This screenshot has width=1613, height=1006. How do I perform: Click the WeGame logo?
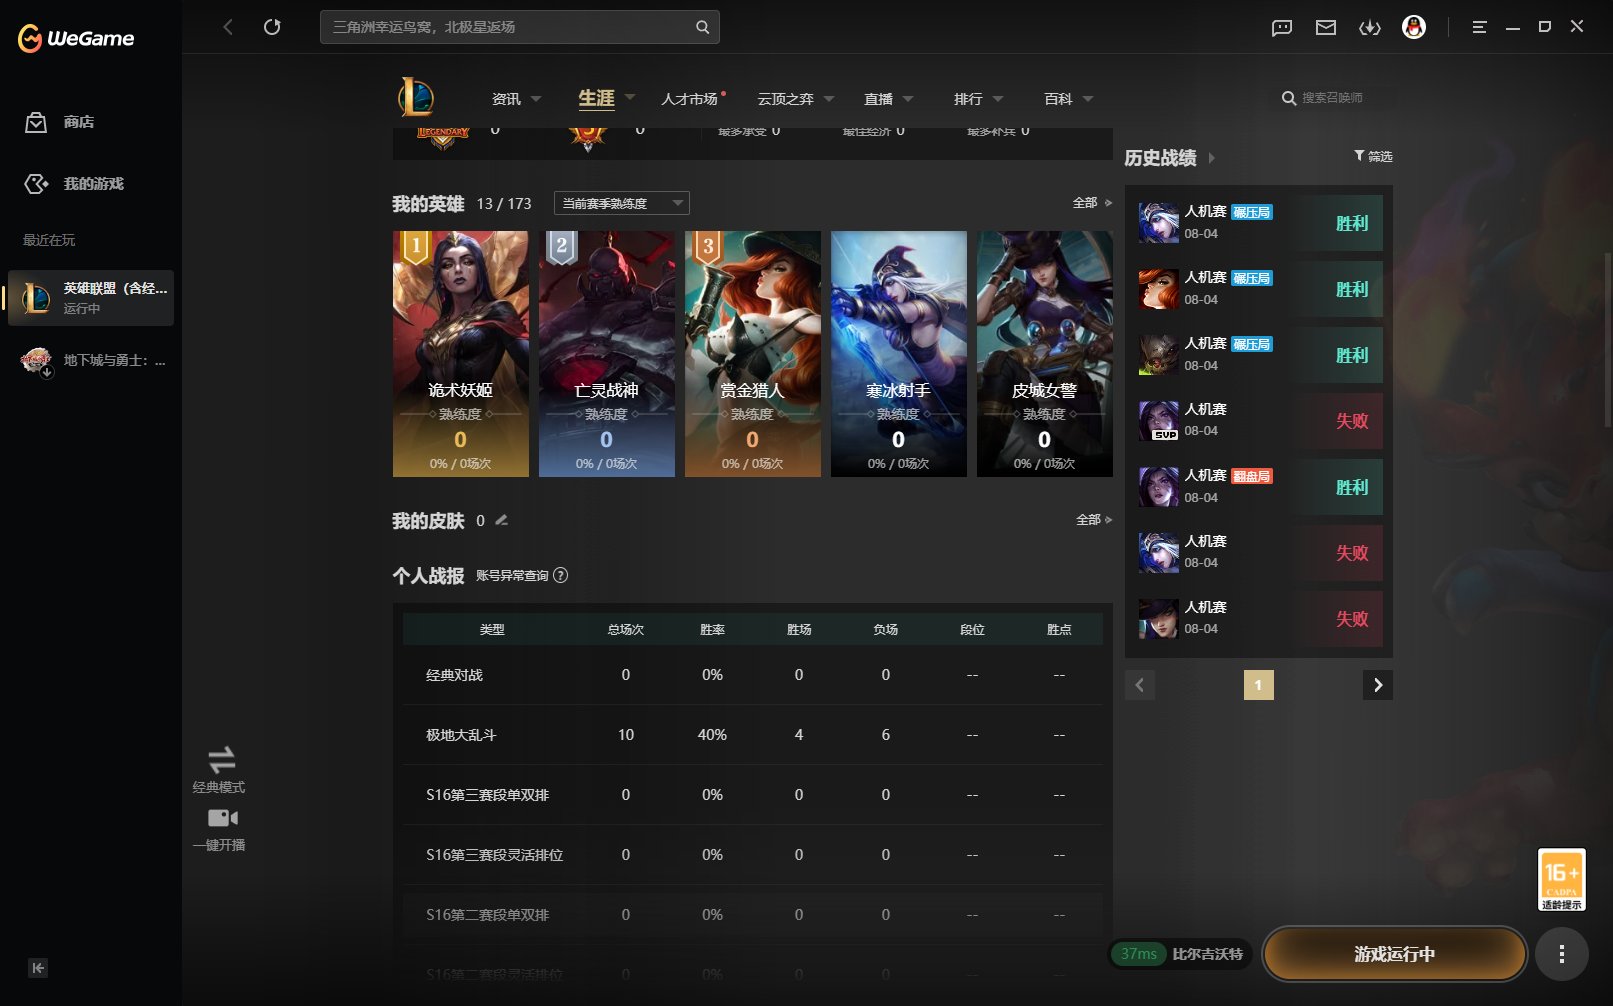coord(76,38)
